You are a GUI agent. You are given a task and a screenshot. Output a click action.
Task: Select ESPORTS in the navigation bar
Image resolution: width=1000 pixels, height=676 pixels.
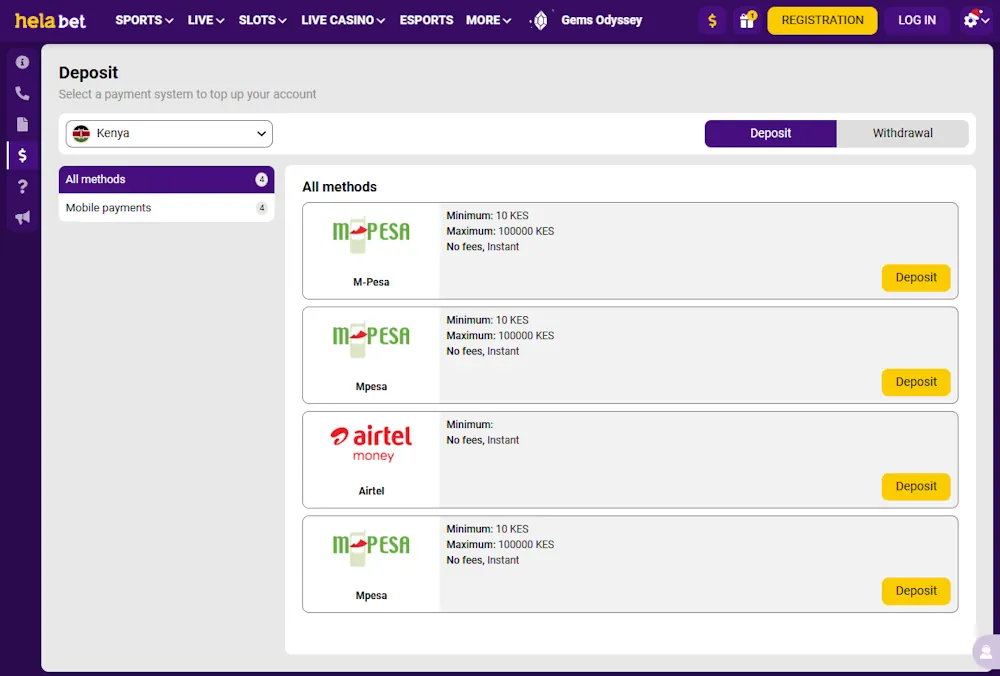[426, 20]
